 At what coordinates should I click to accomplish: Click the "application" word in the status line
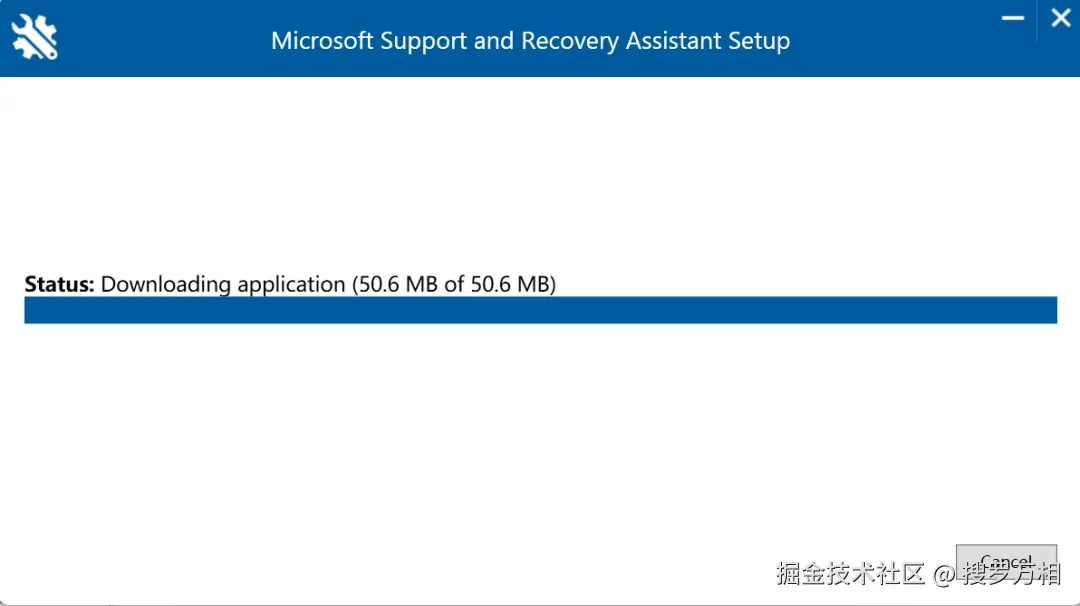click(x=291, y=284)
